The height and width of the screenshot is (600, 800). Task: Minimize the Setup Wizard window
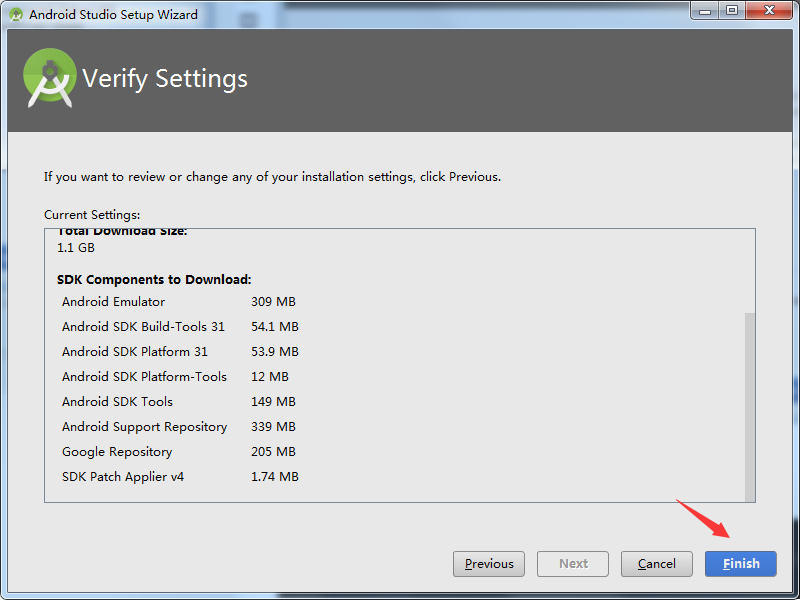click(x=705, y=10)
